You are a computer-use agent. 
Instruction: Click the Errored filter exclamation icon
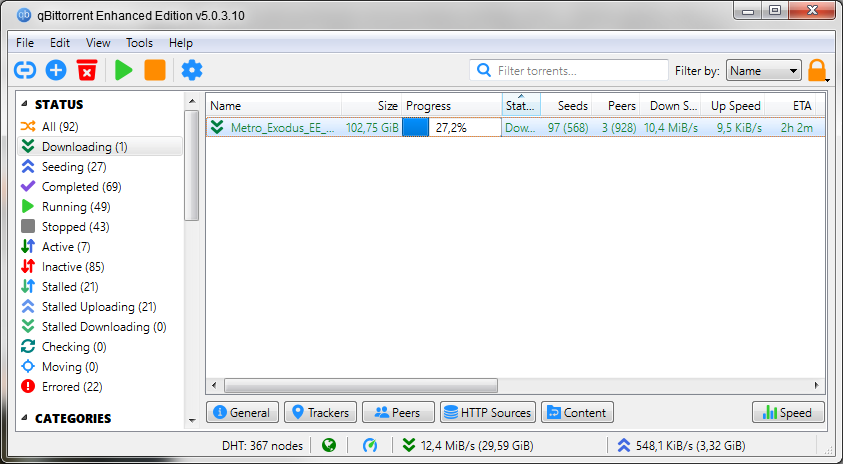click(x=28, y=386)
